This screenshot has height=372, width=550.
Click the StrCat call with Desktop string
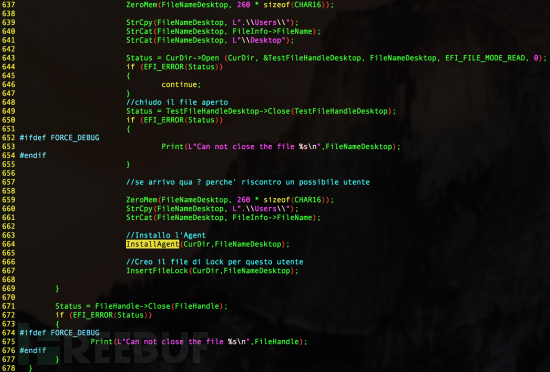point(210,40)
